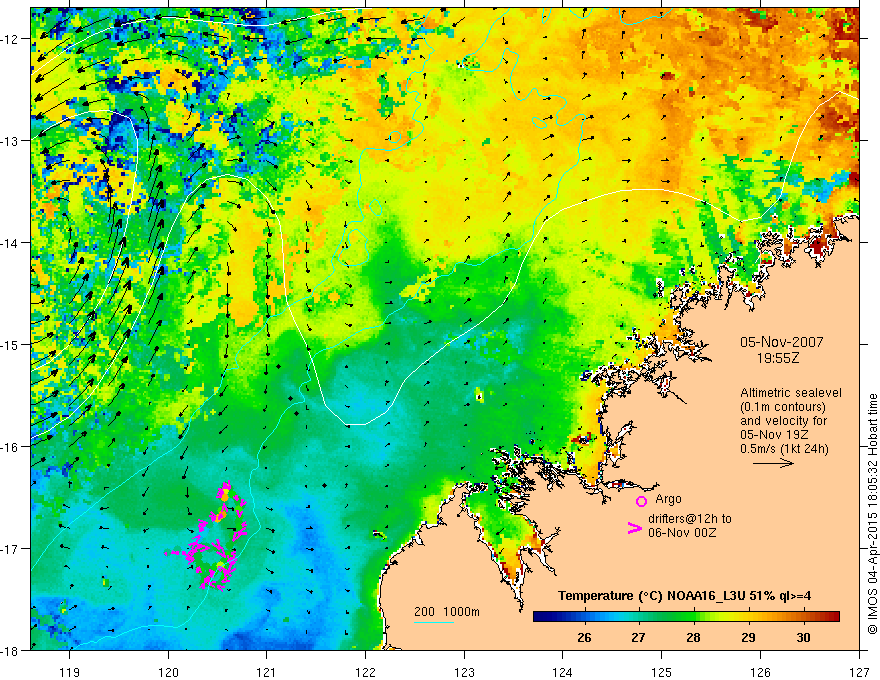The width and height of the screenshot is (880, 680).
Task: Click the '30' tick label under color bar
Action: [803, 637]
